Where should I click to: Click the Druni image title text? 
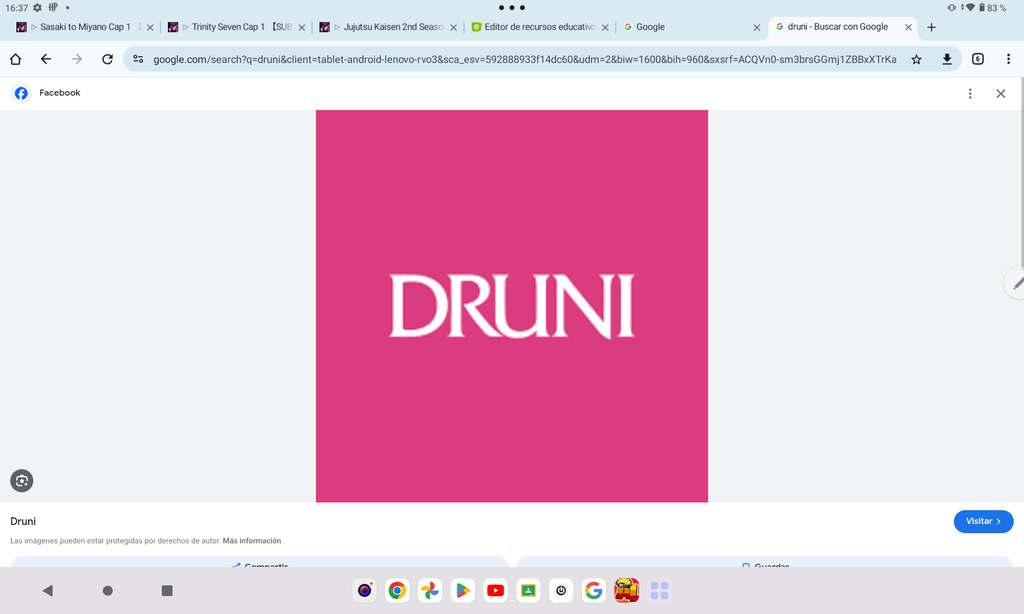(23, 521)
